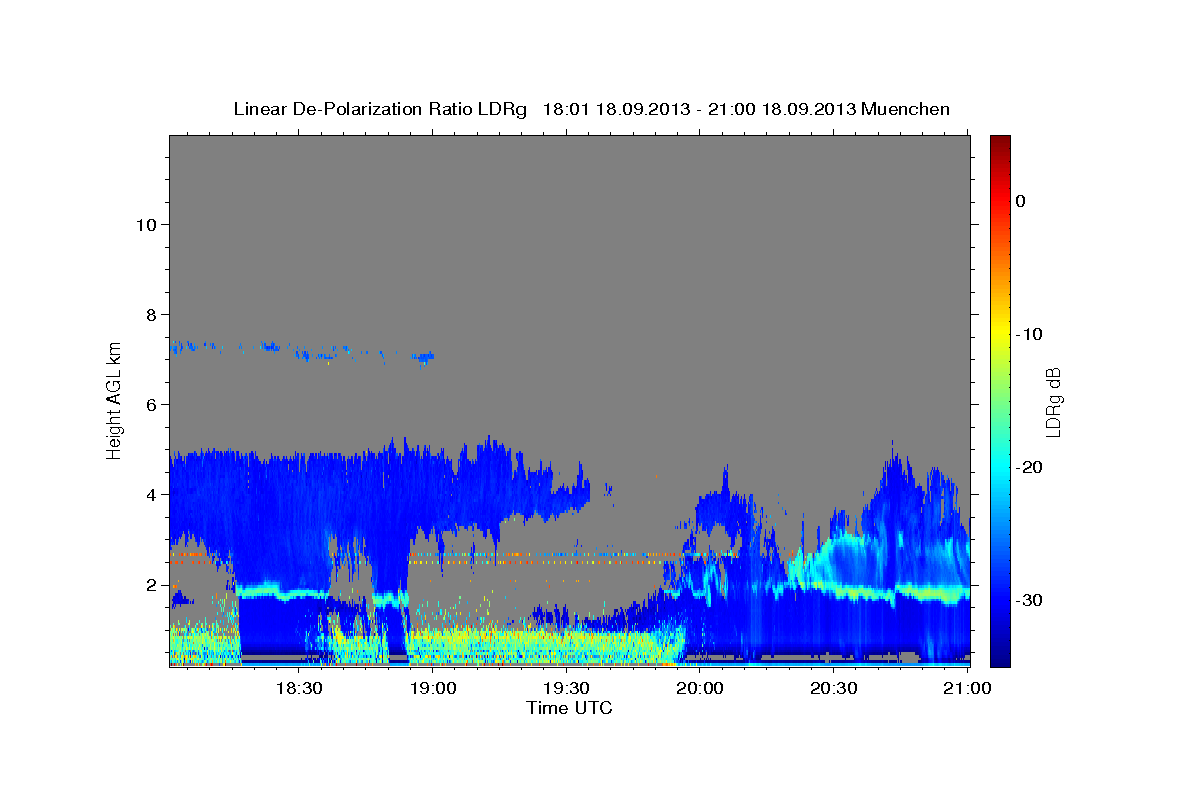Image resolution: width=1200 pixels, height=800 pixels.
Task: Click the plot title 'Linear De-Polarization Ratio LDRg'
Action: tap(380, 109)
